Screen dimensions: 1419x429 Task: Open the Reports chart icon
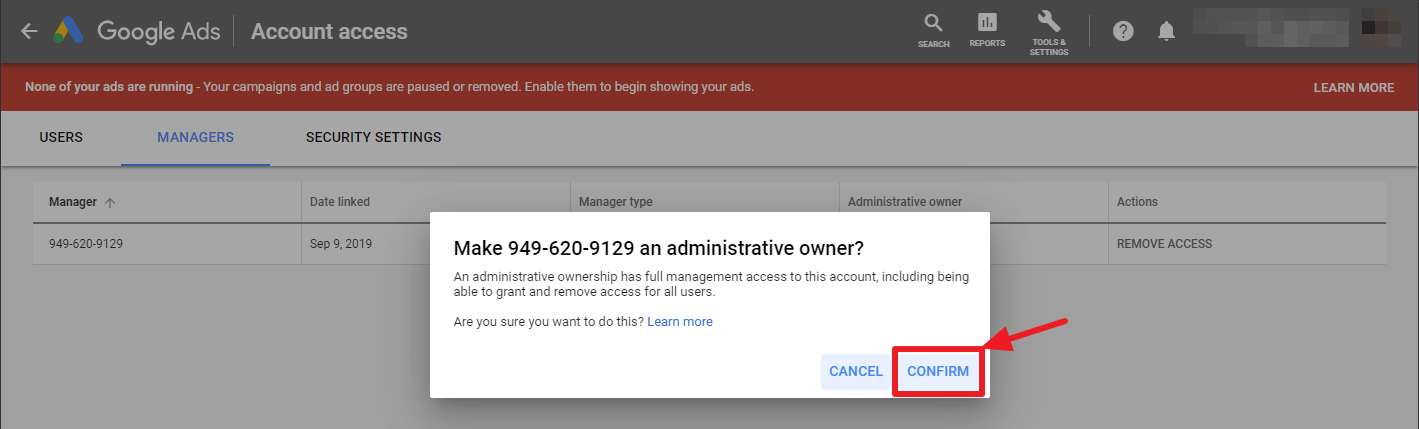coord(987,23)
